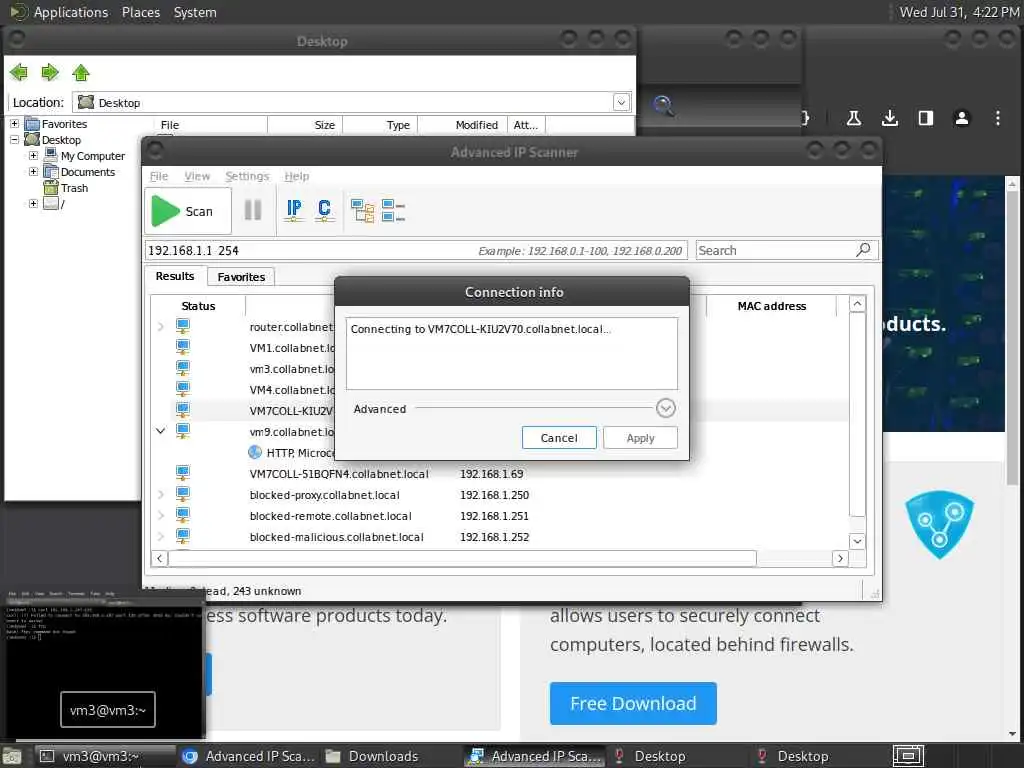Toggle the browser side panel icon
Screen dimensions: 1024x768
925,118
